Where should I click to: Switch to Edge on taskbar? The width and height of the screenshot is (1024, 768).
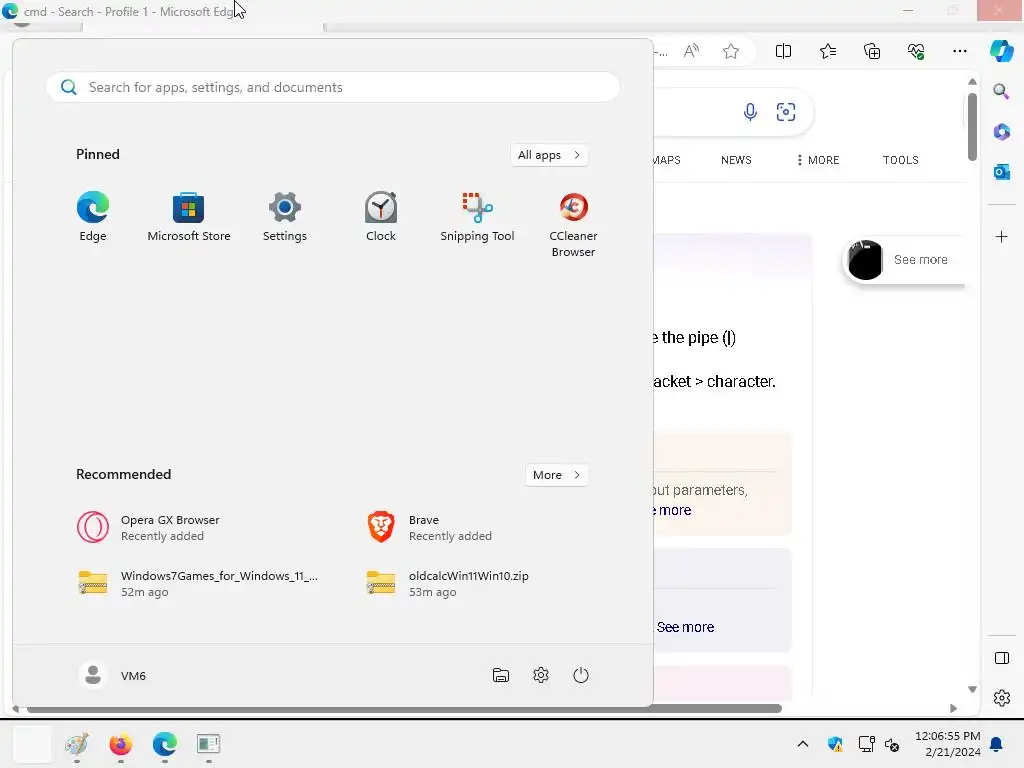point(165,744)
